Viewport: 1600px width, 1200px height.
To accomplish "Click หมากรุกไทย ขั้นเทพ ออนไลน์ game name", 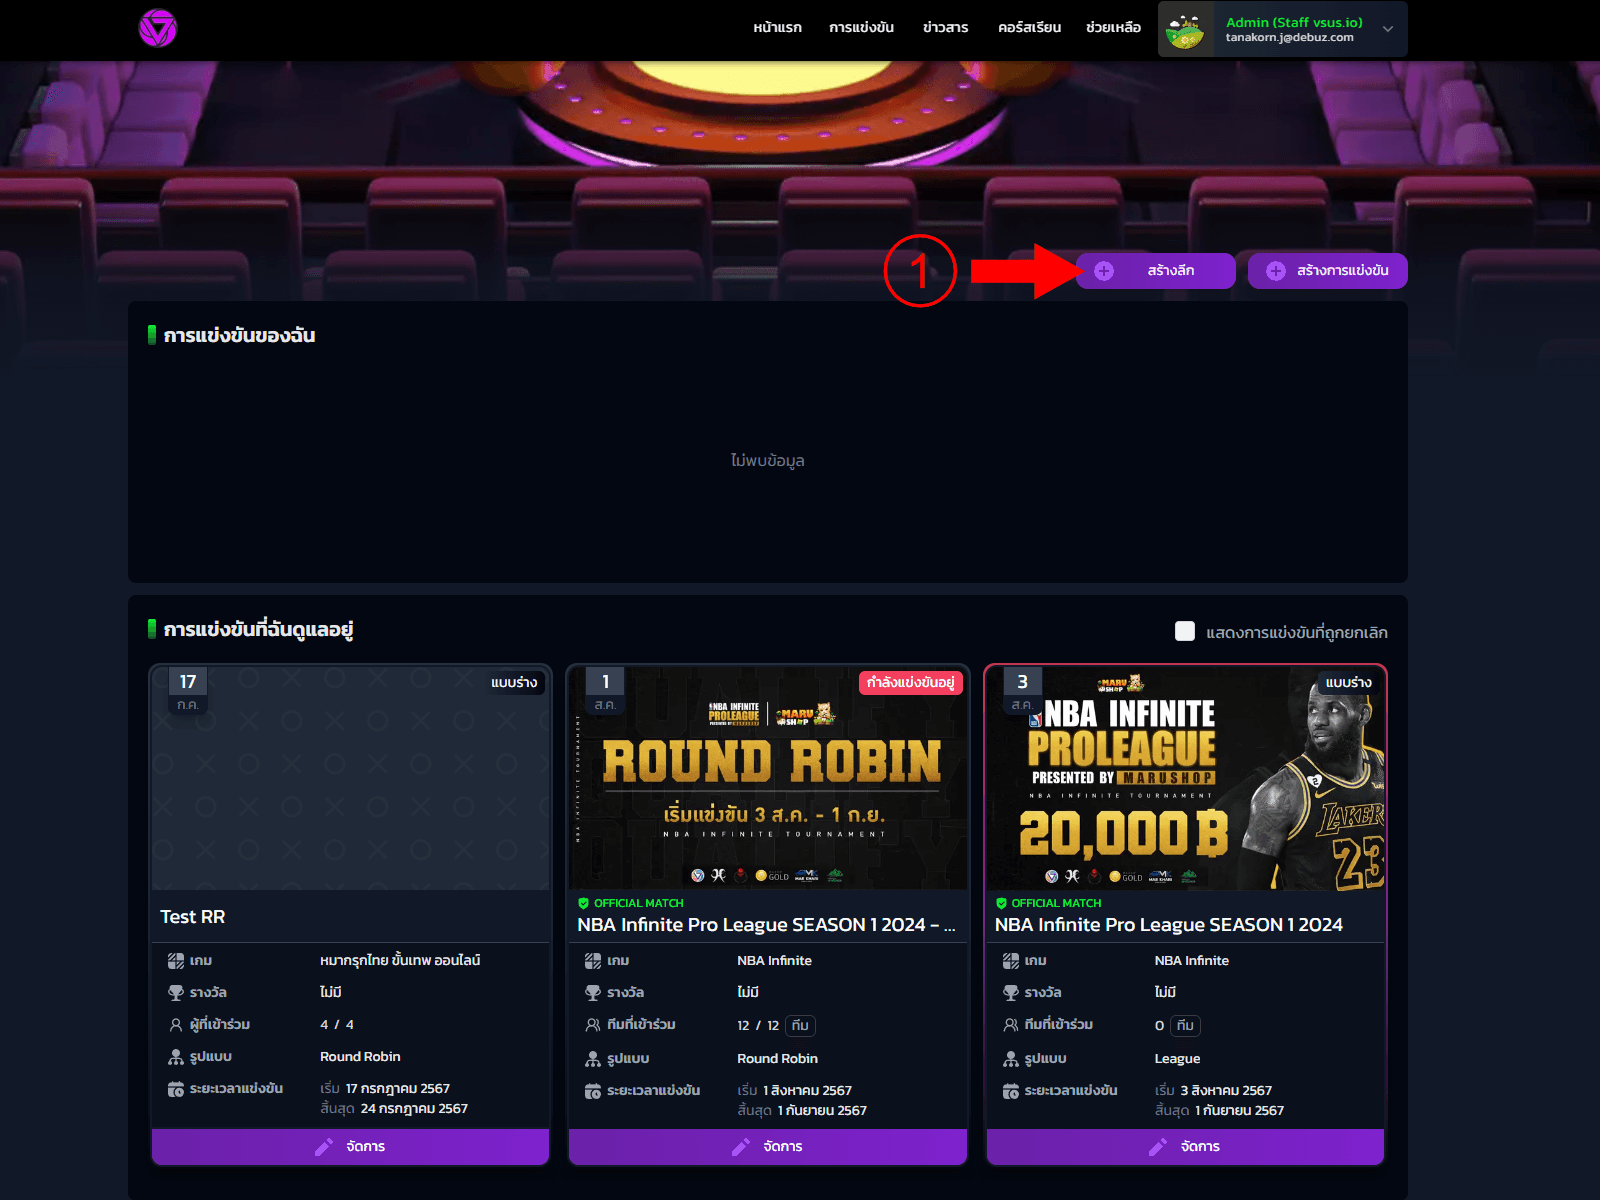I will (400, 961).
